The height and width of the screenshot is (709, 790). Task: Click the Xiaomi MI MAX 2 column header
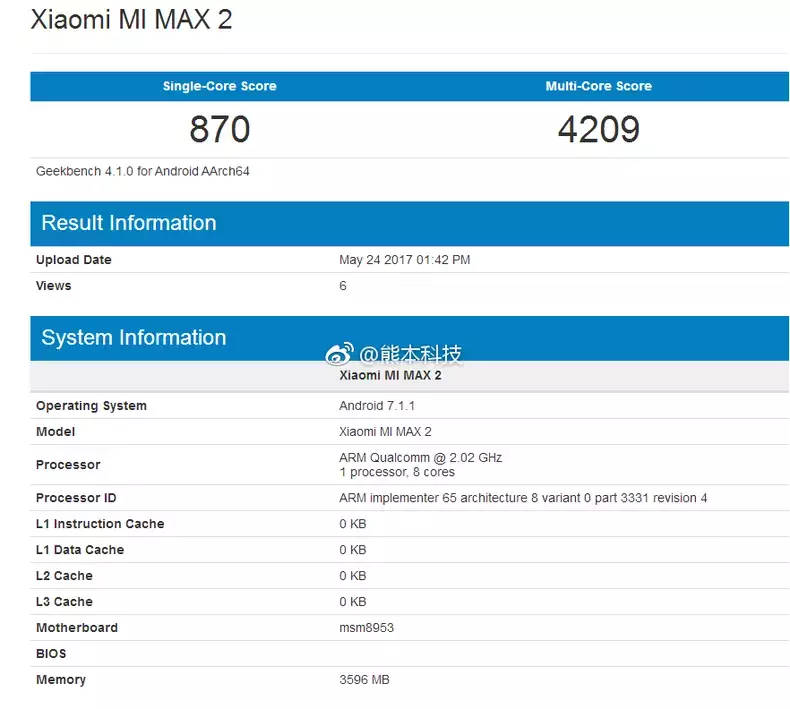point(390,375)
